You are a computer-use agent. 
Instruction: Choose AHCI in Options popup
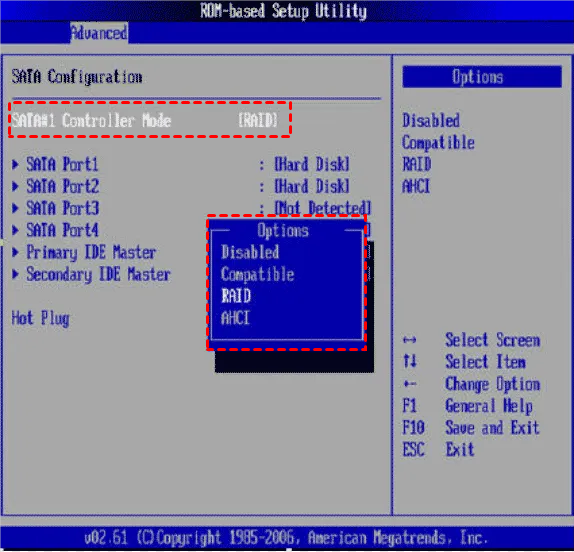(x=235, y=318)
